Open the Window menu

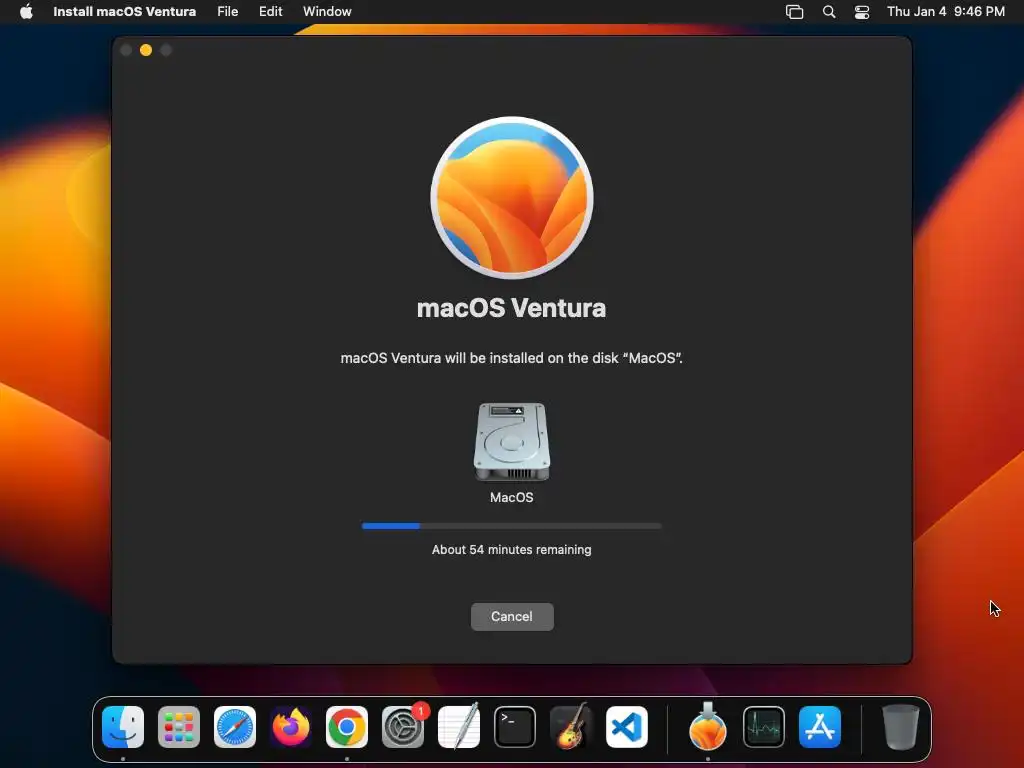(327, 12)
